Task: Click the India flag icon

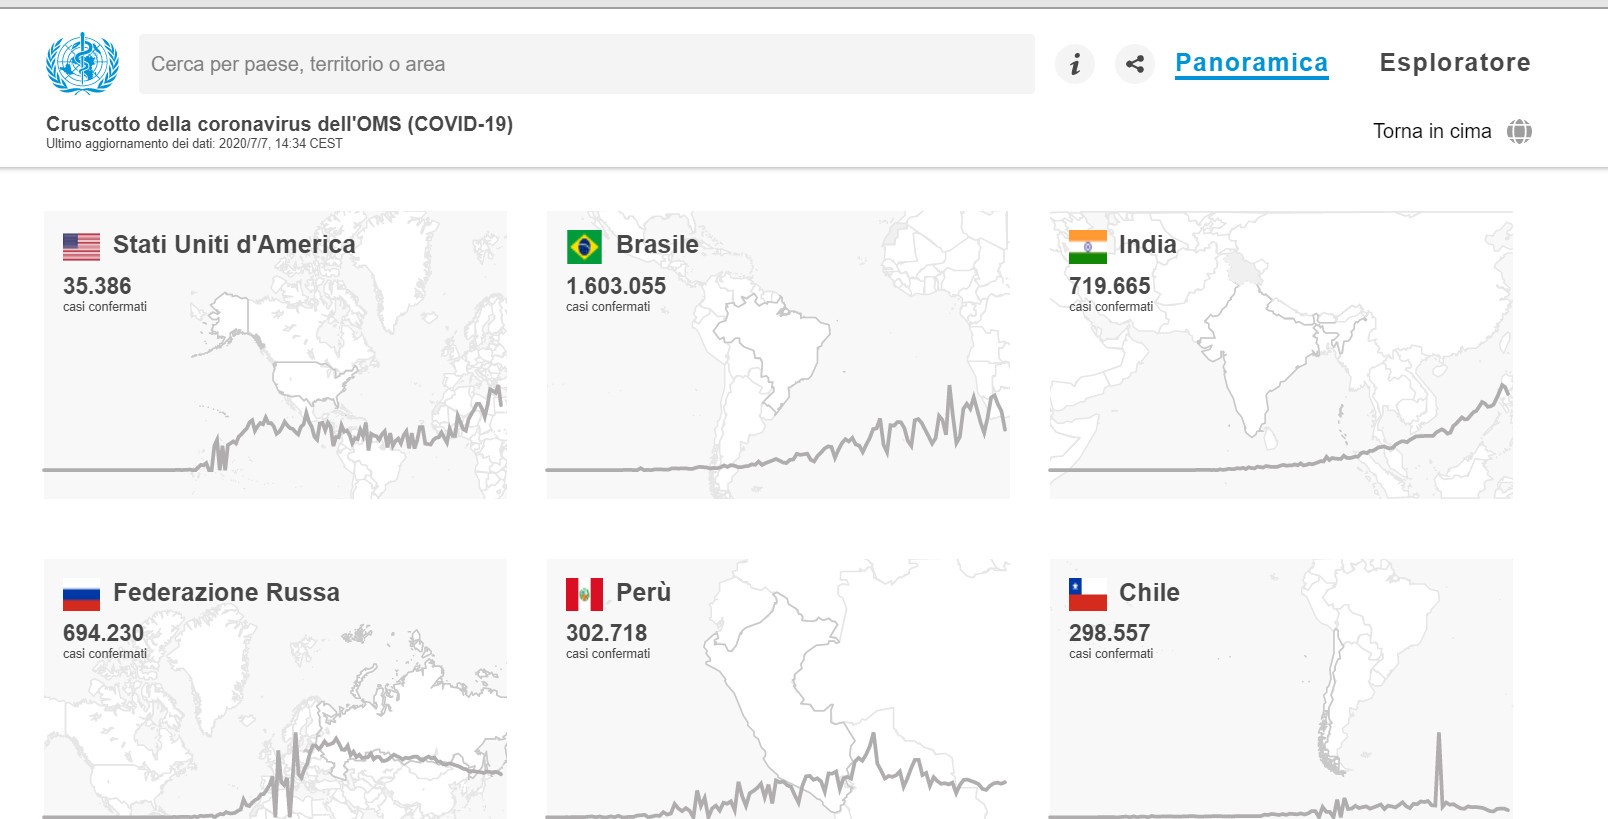Action: 1087,246
